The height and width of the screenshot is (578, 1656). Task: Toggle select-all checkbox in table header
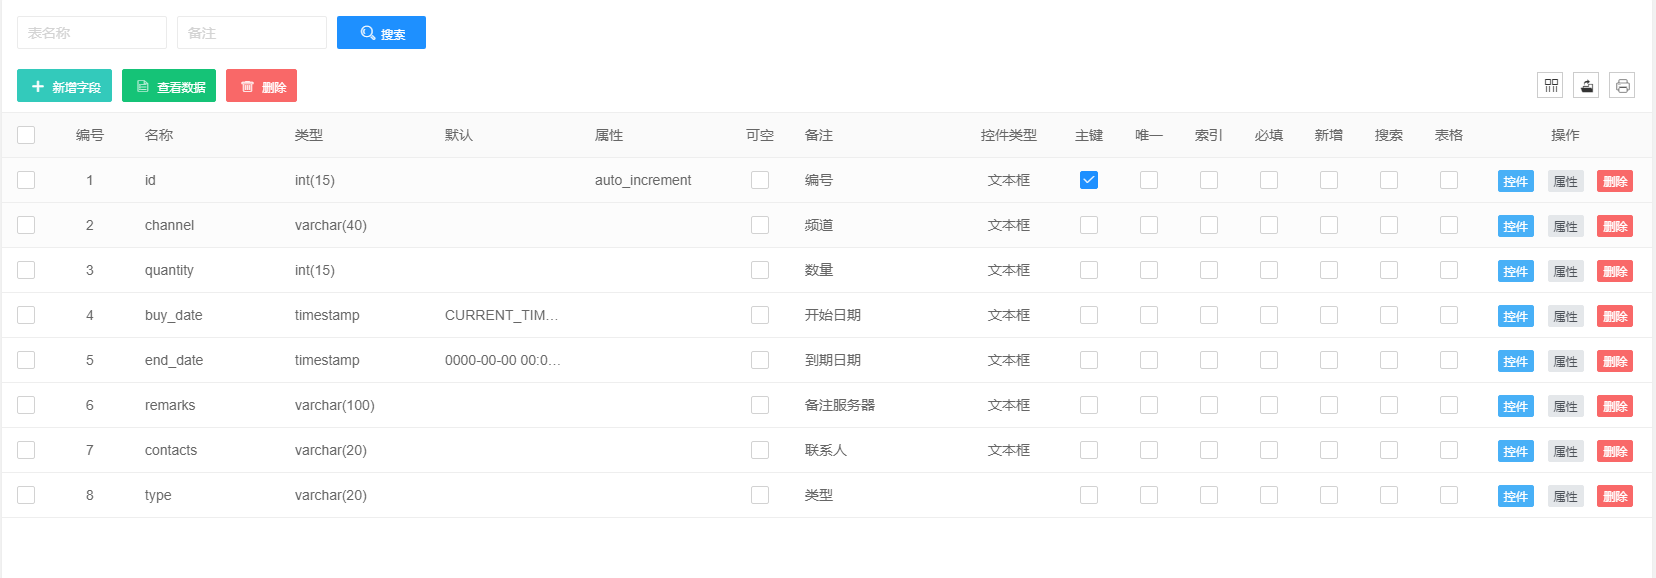(x=26, y=135)
